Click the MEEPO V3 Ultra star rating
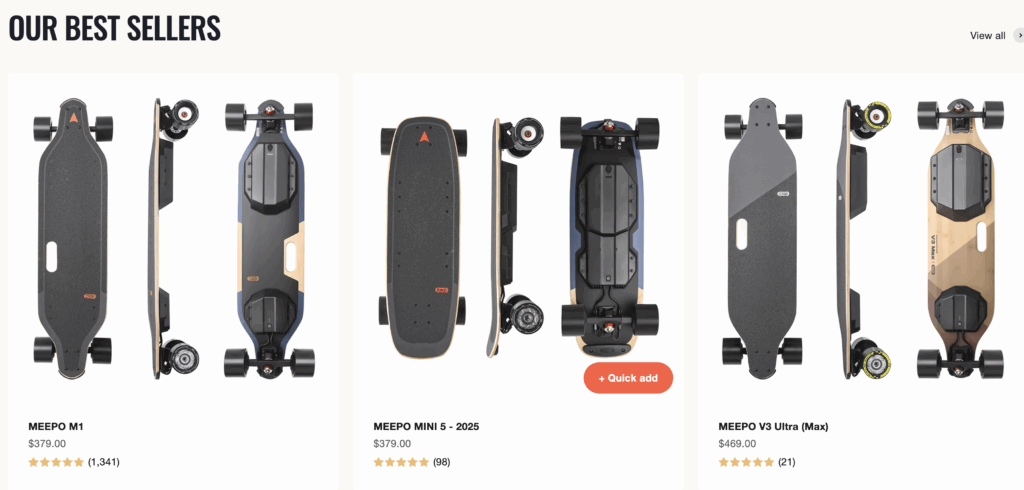 tap(746, 462)
